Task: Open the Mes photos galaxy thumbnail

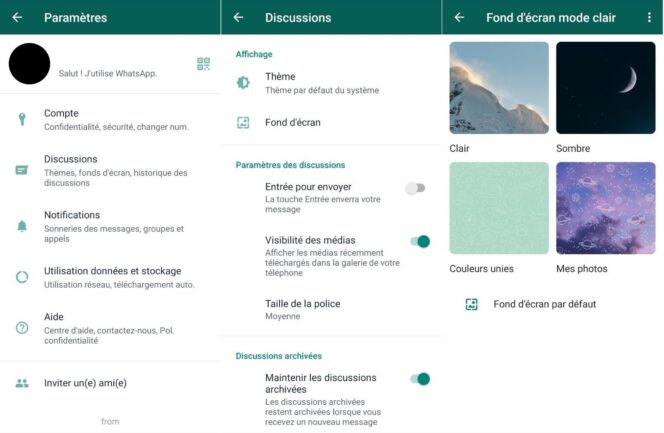Action: coord(606,208)
